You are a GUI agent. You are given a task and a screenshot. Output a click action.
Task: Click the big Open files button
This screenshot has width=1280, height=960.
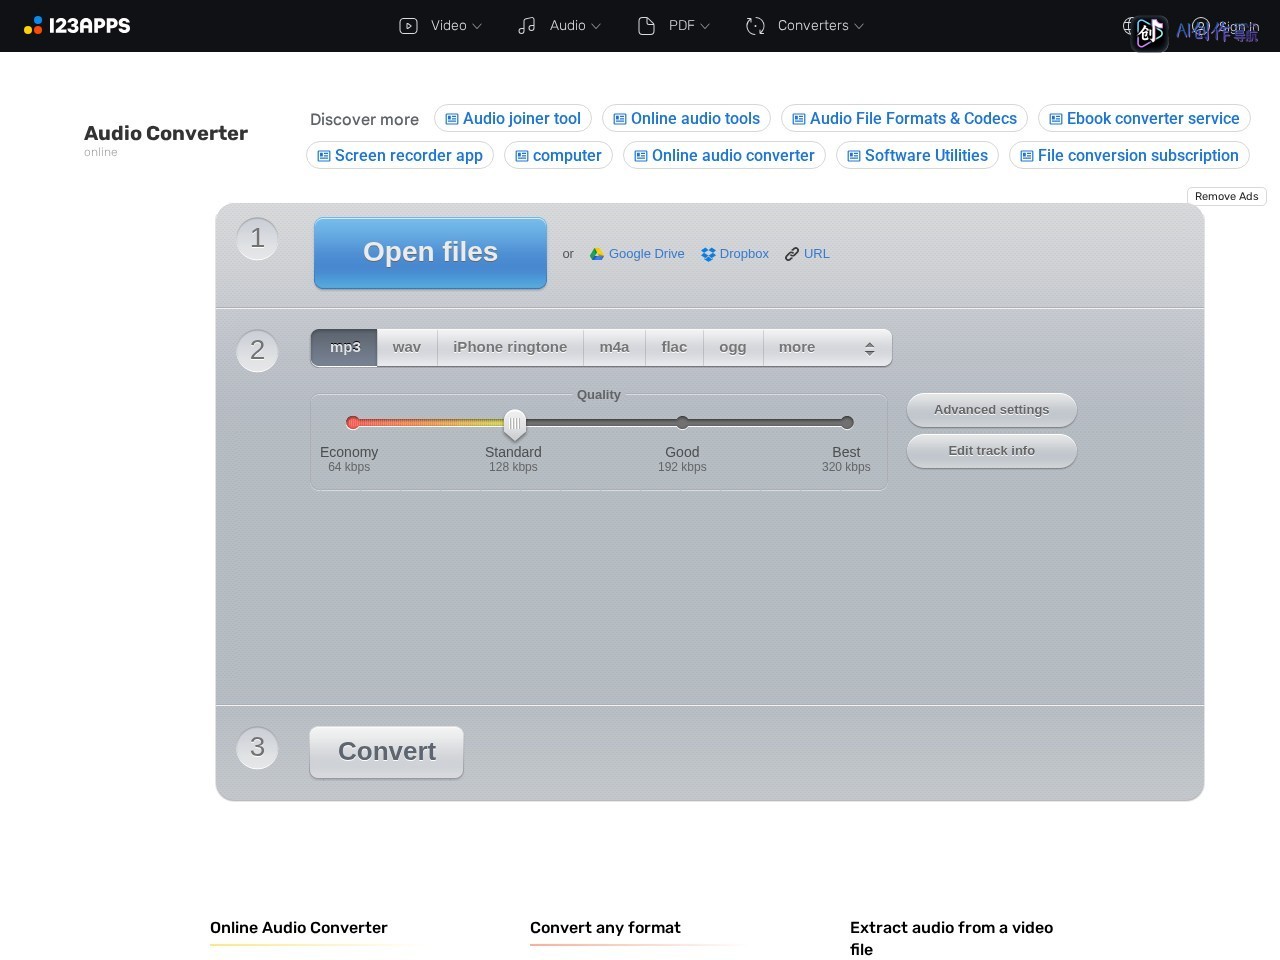pos(430,253)
